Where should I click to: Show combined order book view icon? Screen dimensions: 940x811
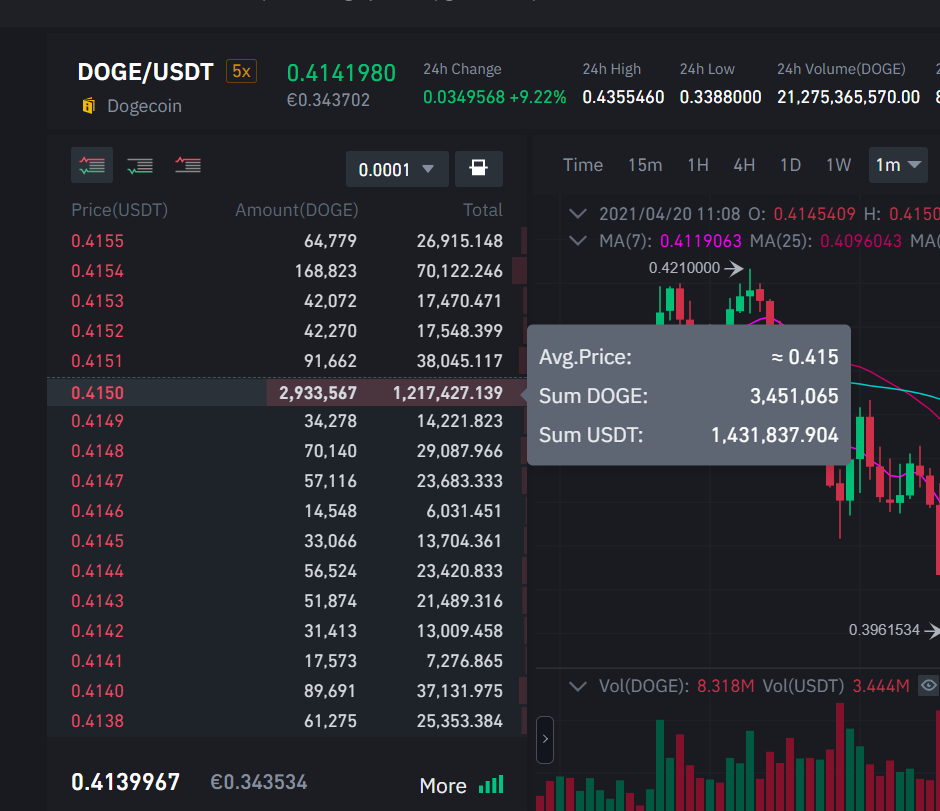point(92,165)
